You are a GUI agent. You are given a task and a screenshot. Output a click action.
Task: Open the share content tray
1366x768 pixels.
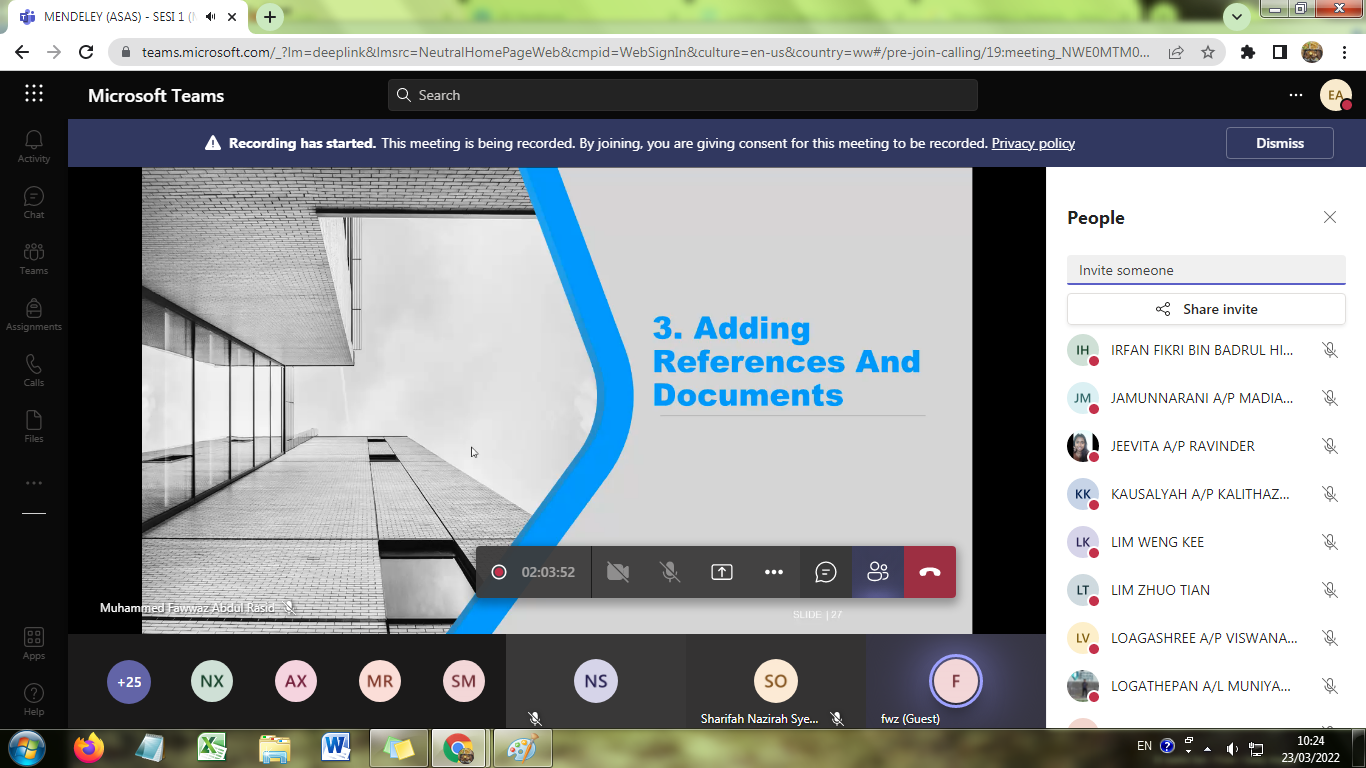point(722,572)
